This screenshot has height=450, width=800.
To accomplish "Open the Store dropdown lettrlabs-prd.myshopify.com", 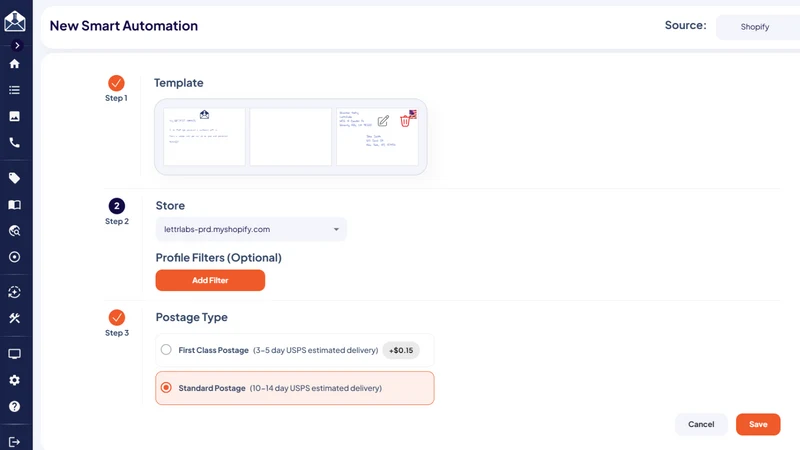I will pyautogui.click(x=251, y=229).
